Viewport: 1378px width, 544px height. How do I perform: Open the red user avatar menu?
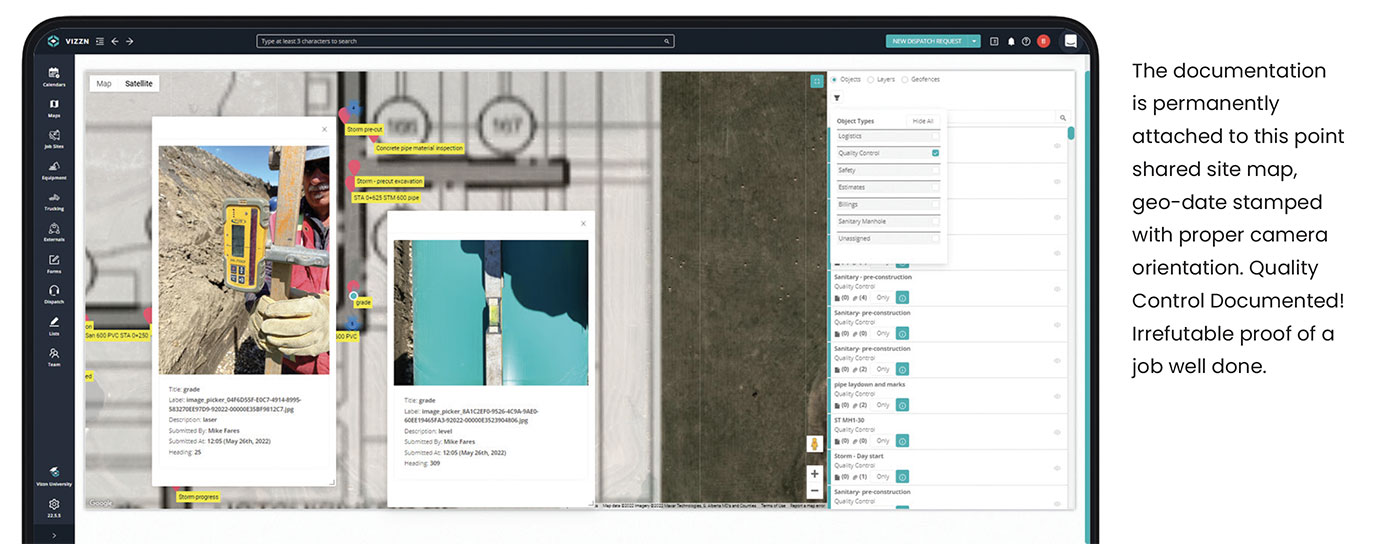pyautogui.click(x=1043, y=41)
